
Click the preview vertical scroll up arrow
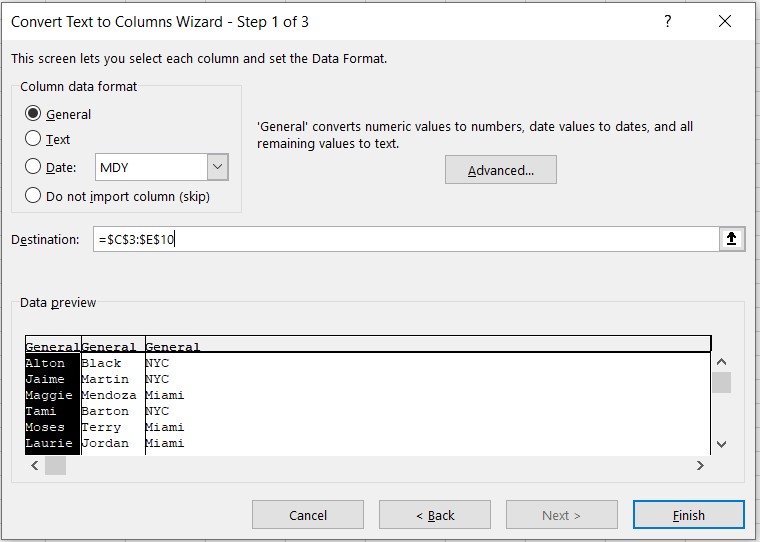[721, 362]
